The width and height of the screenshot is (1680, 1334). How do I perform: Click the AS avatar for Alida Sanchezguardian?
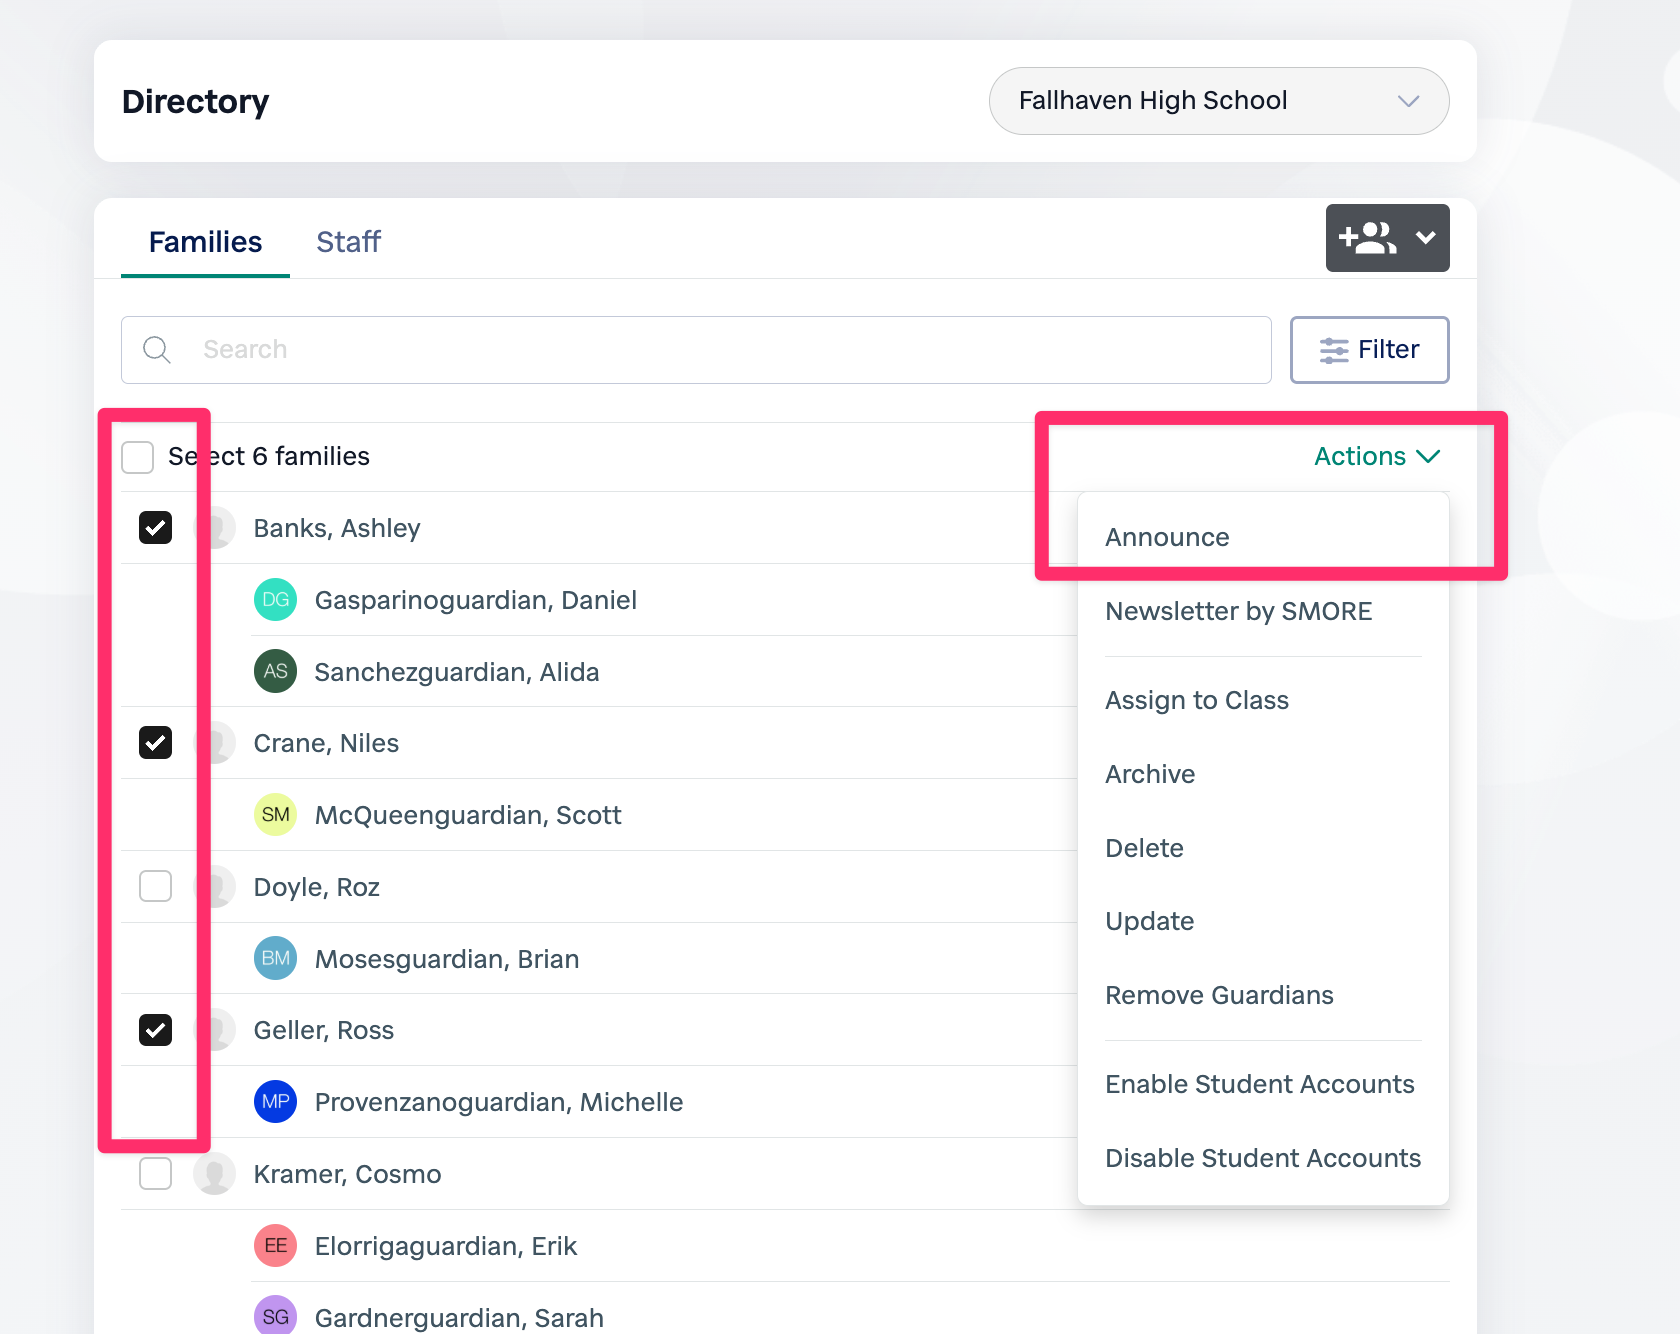click(x=275, y=672)
